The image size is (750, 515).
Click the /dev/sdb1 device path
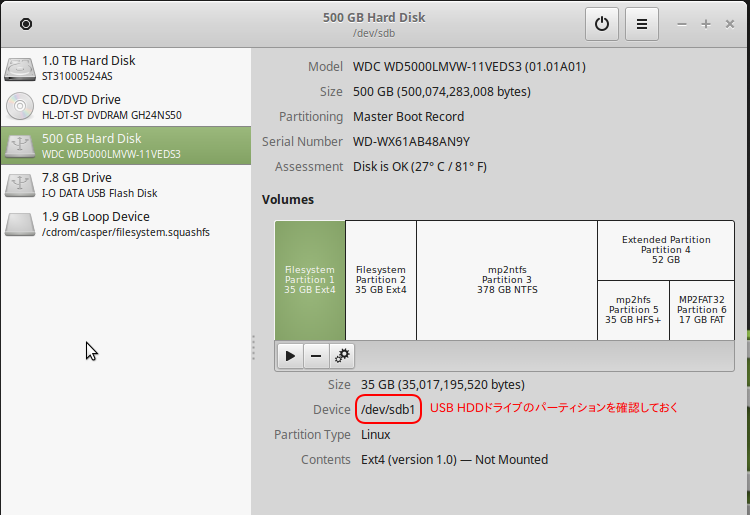pyautogui.click(x=386, y=409)
